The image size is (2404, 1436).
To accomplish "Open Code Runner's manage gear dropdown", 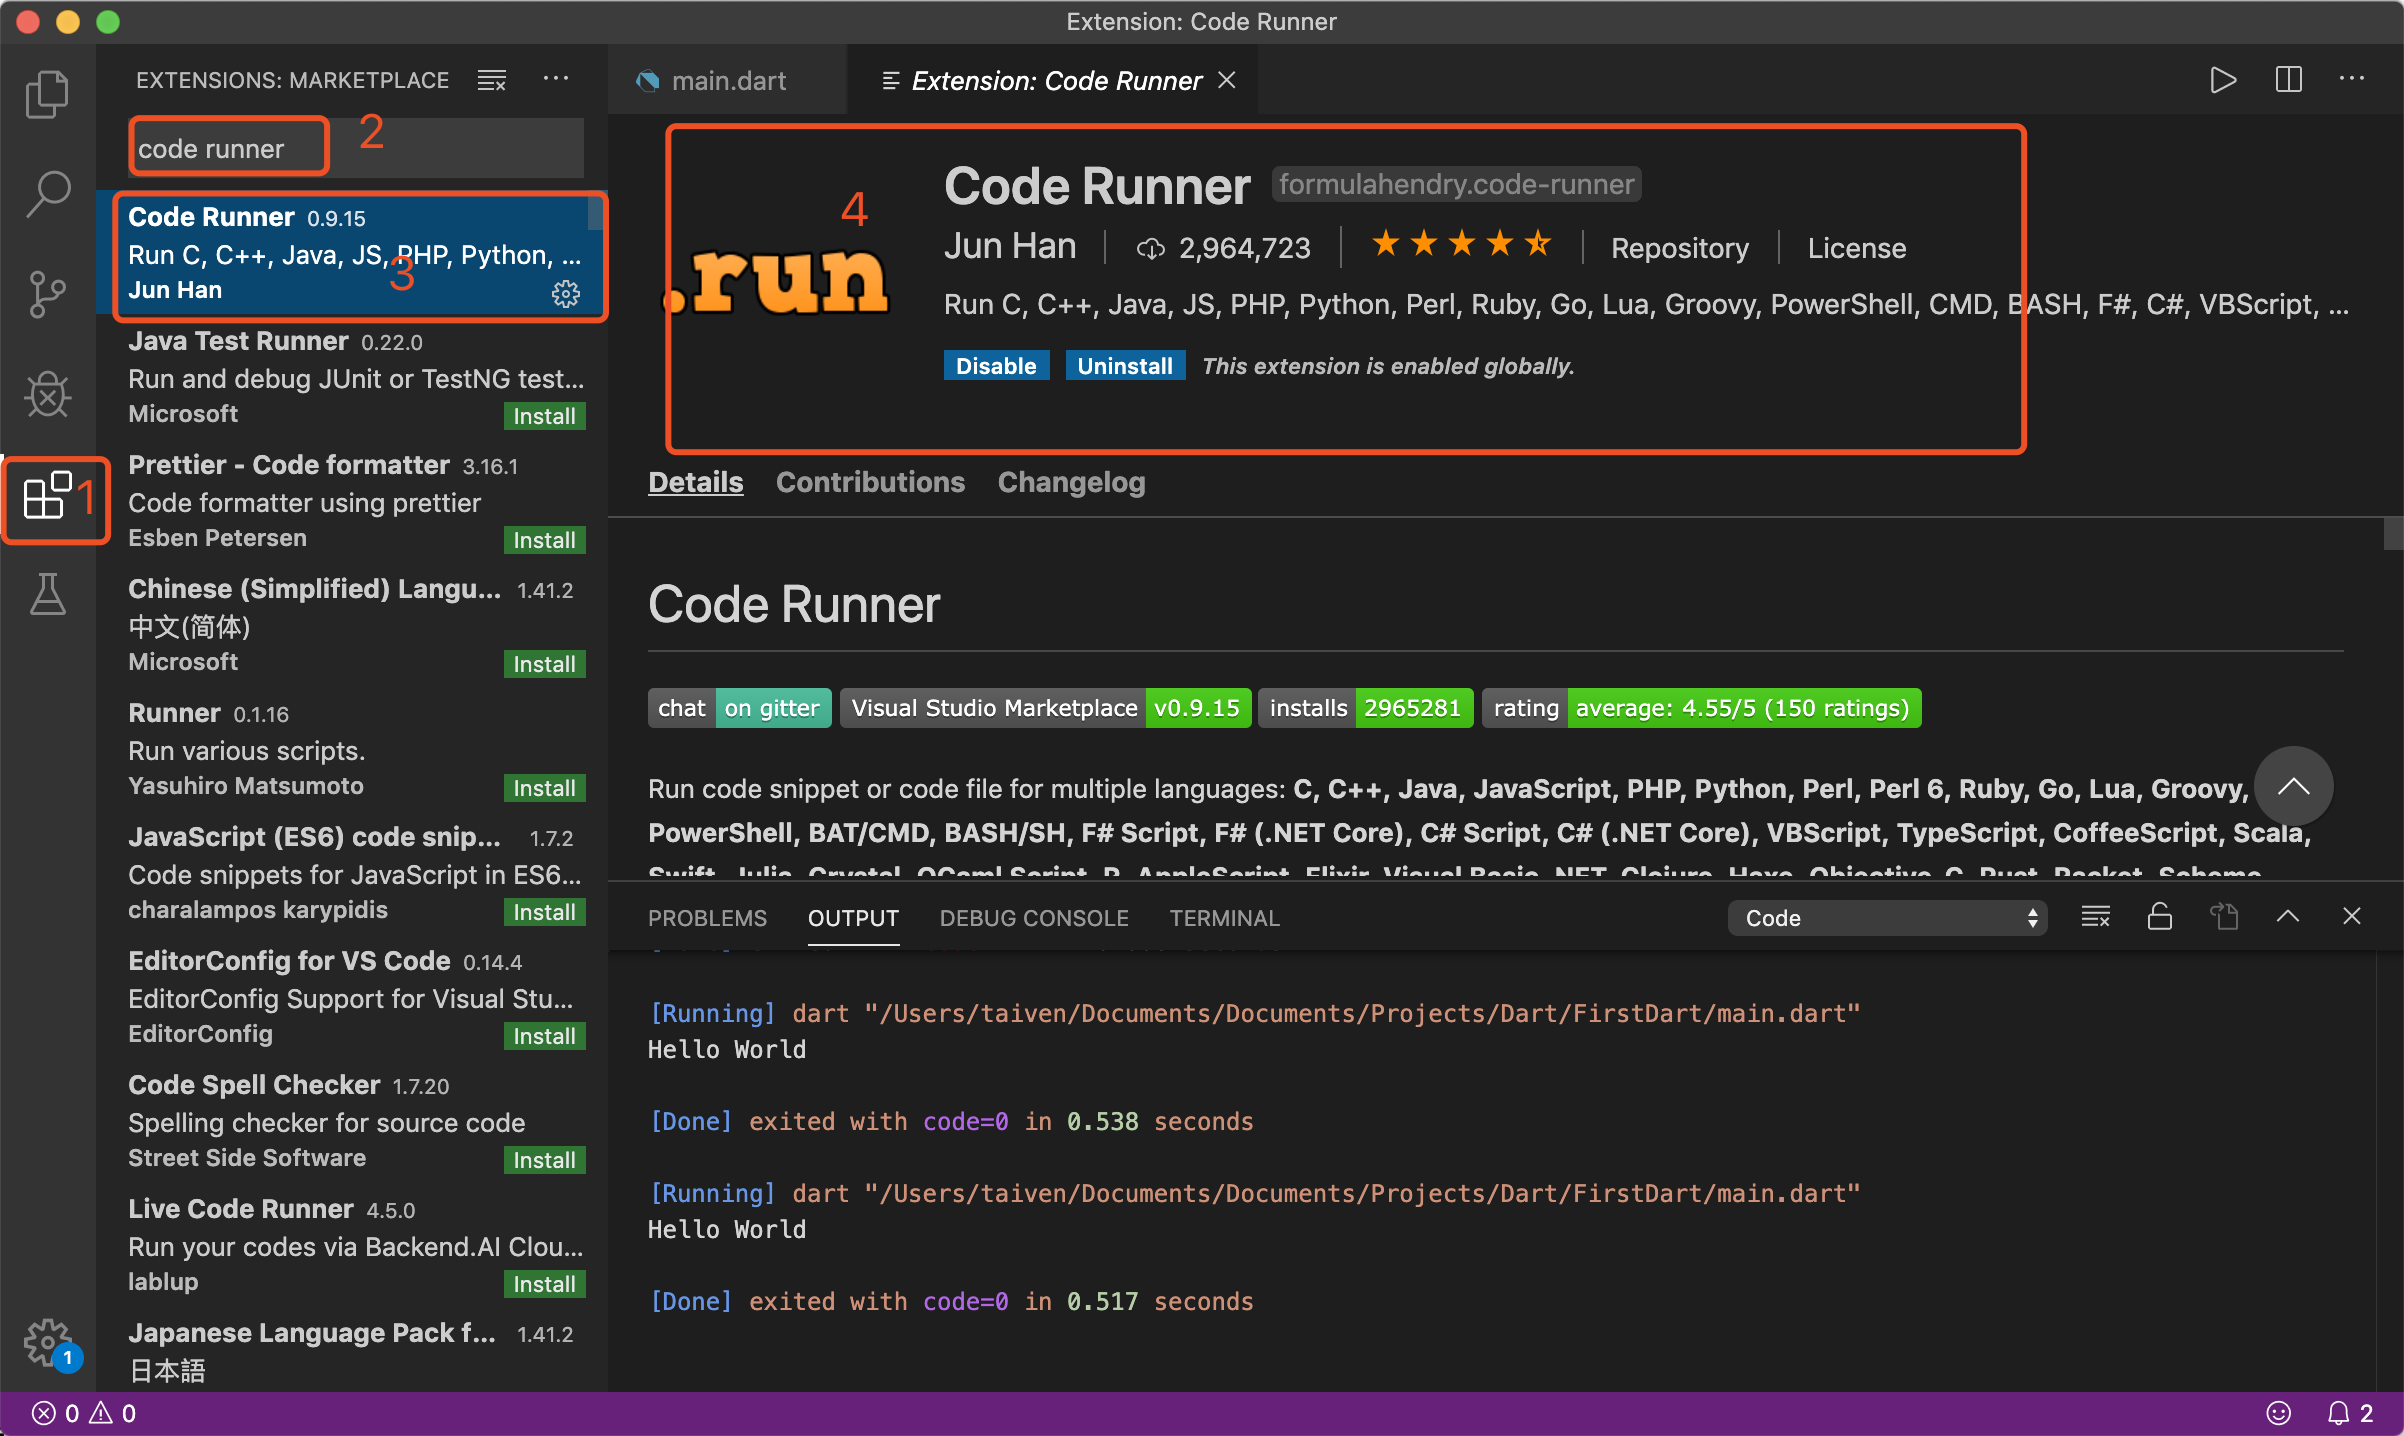I will tap(566, 293).
